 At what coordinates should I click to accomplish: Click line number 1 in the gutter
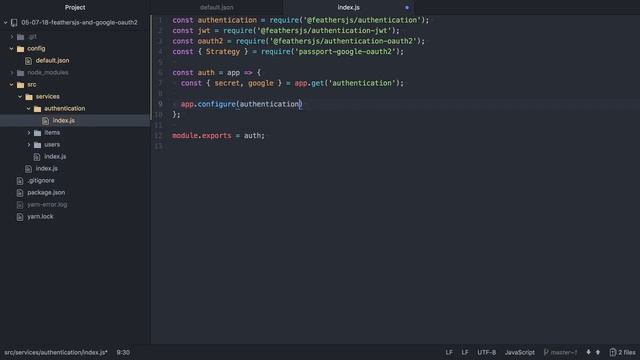160,20
